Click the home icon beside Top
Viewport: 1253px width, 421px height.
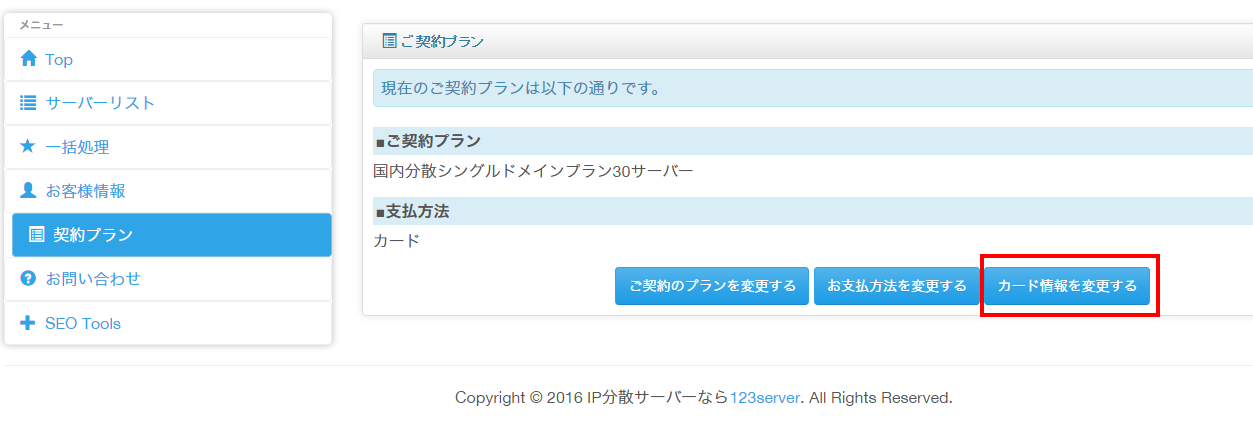click(x=28, y=59)
